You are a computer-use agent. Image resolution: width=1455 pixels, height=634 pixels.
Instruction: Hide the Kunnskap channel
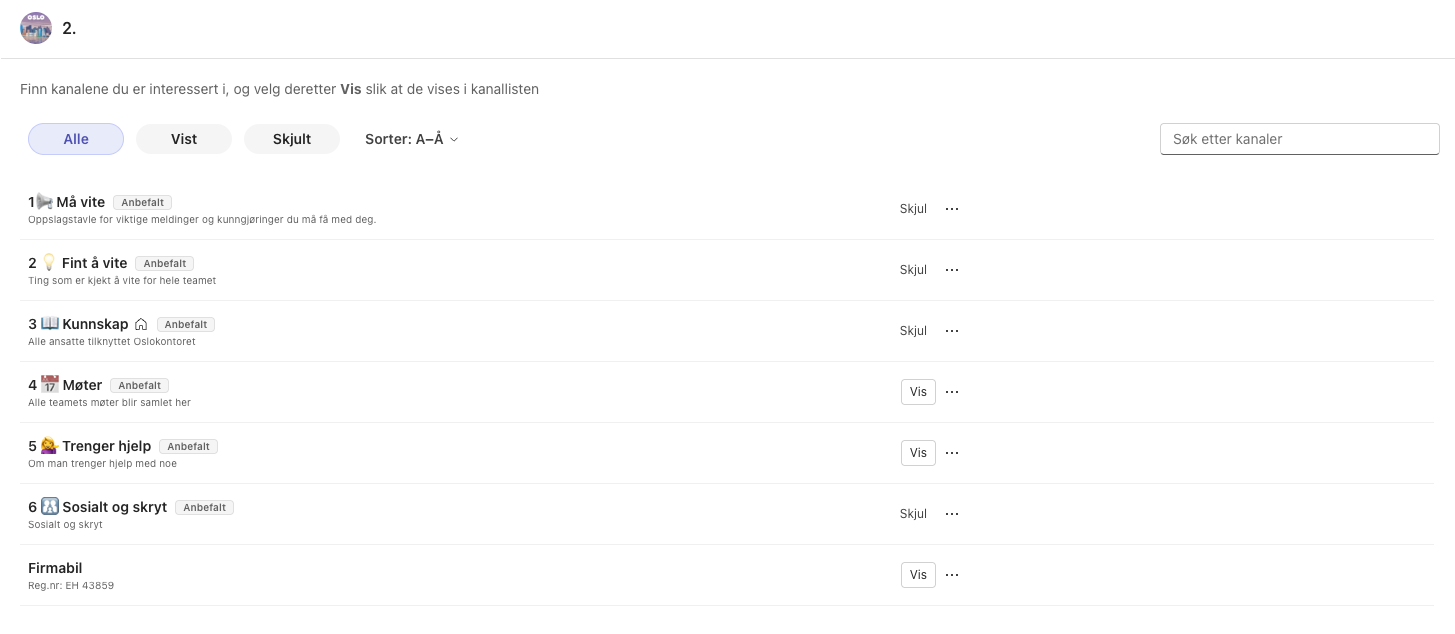coord(913,331)
